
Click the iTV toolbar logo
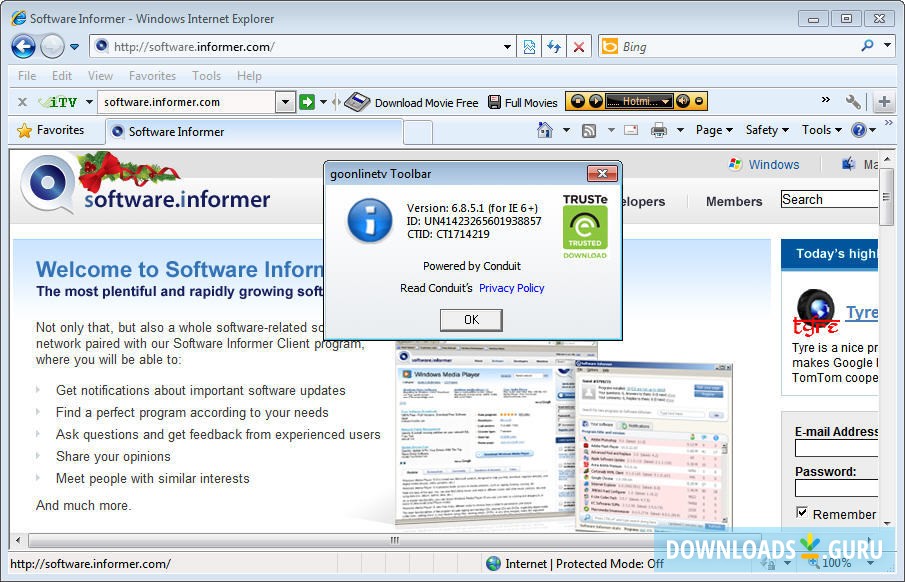pyautogui.click(x=58, y=102)
